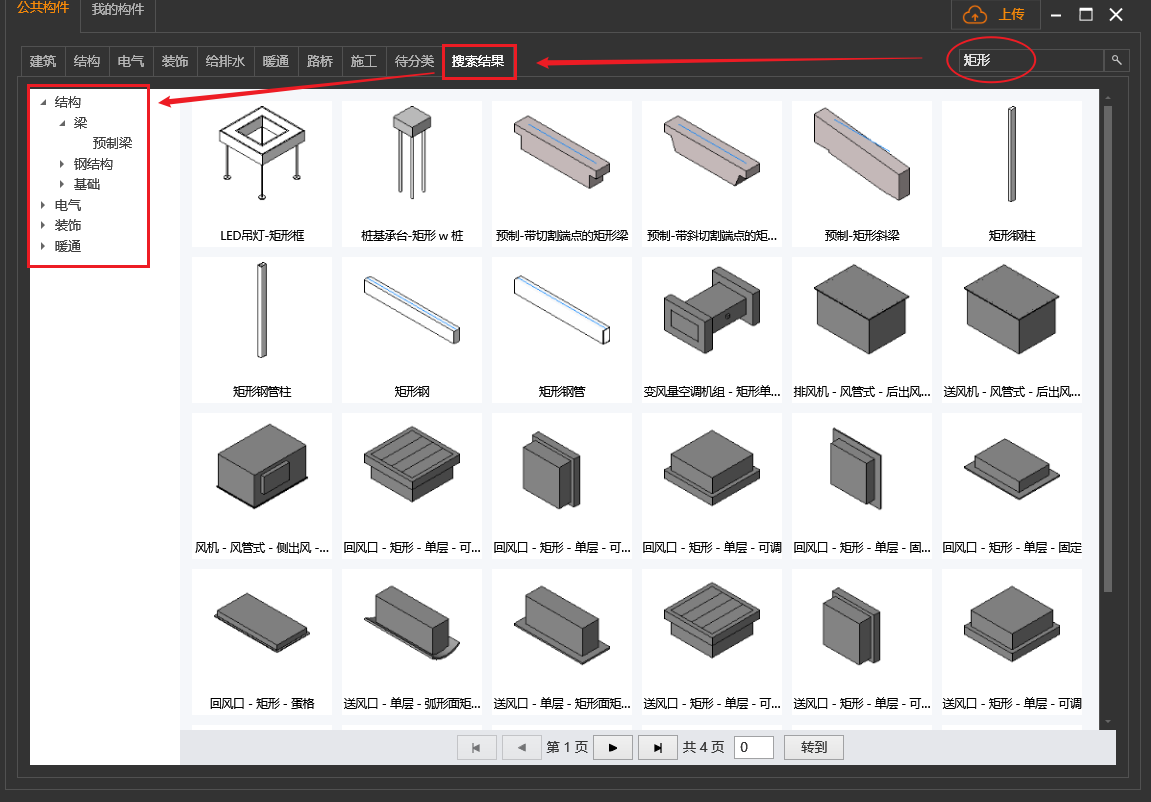Viewport: 1151px width, 802px height.
Task: Collapse the 梁 tree node arrow
Action: (62, 123)
